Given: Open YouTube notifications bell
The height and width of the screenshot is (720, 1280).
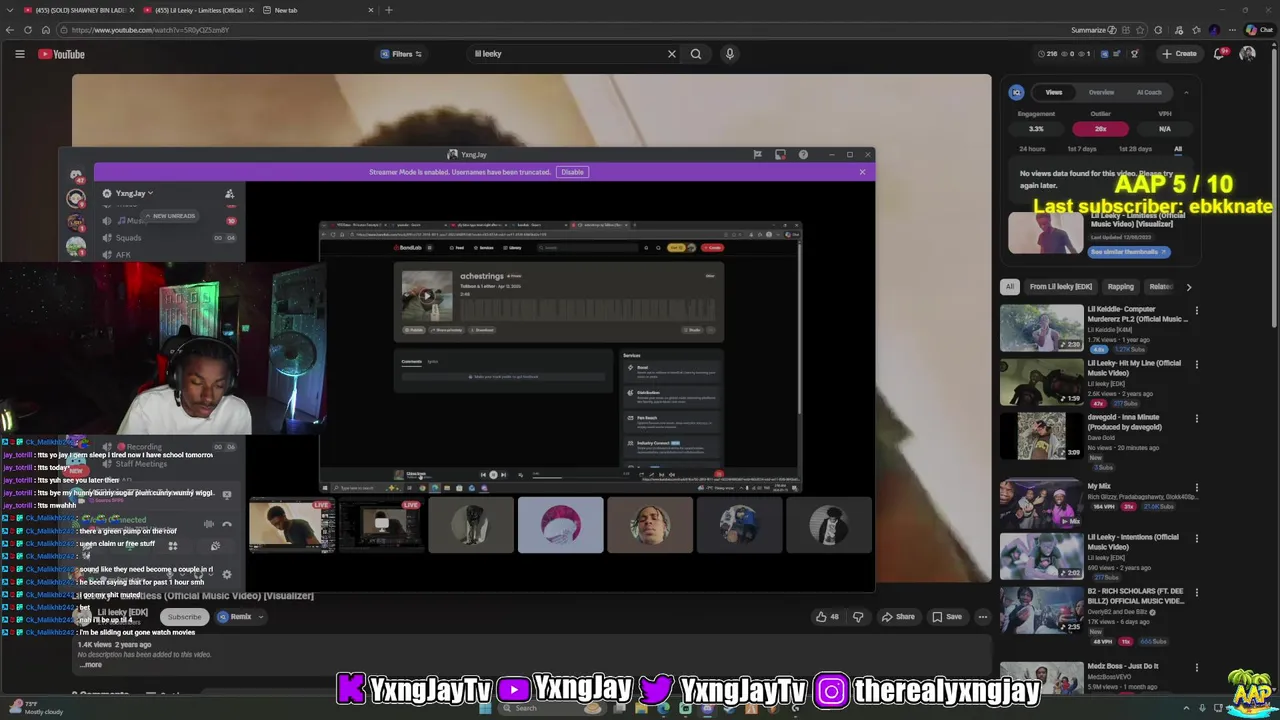Looking at the screenshot, I should click(1220, 54).
